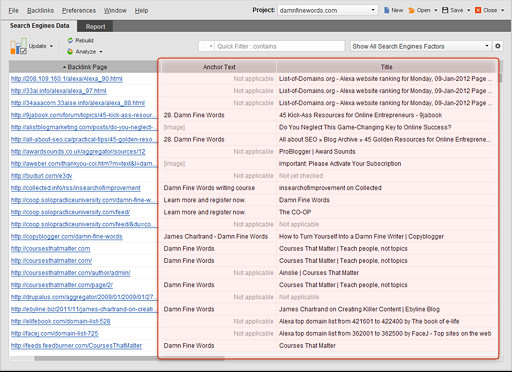Sort by Anchor Text column header
The image size is (512, 372).
click(219, 67)
